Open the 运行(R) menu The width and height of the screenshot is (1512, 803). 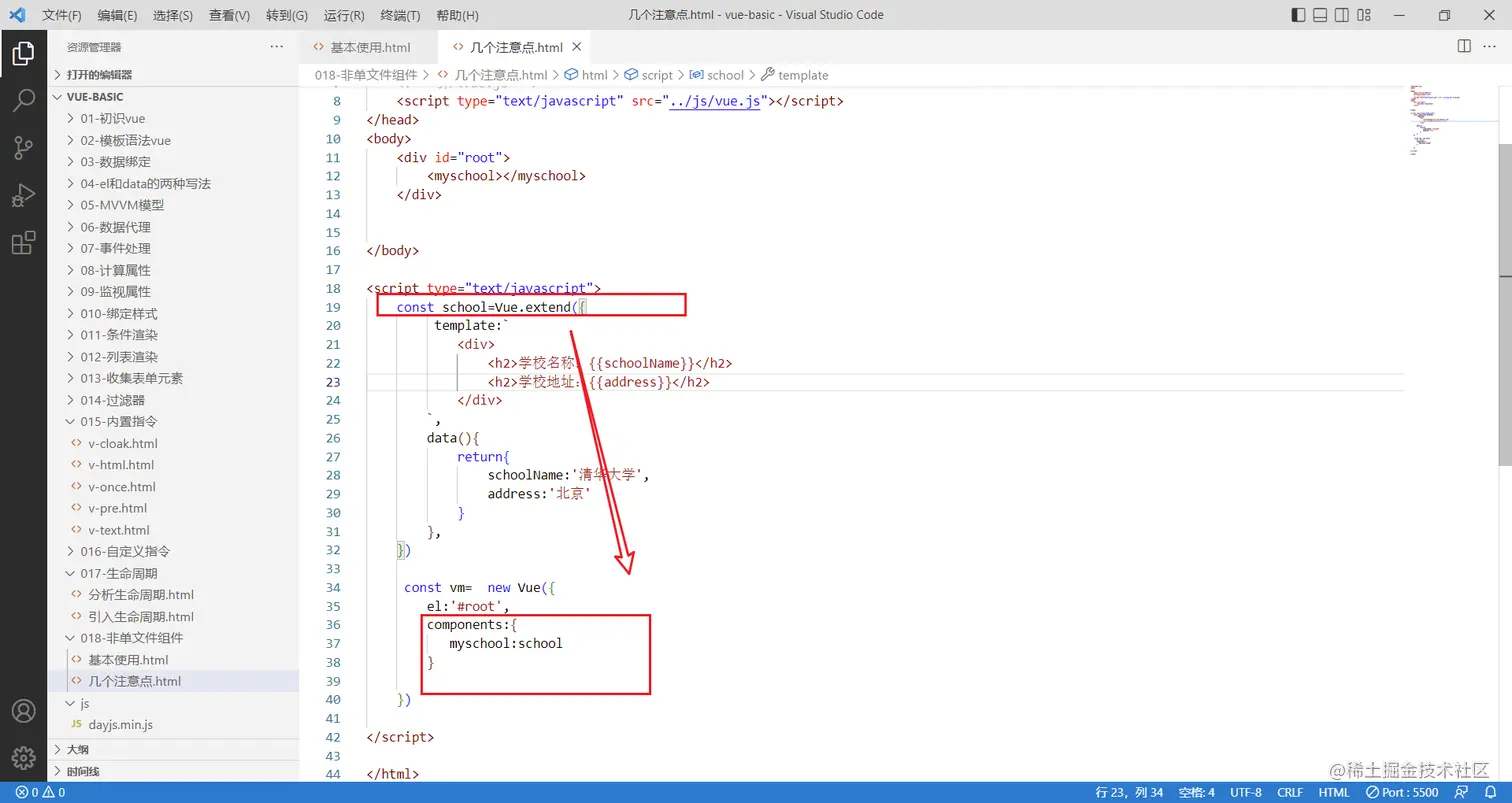(344, 15)
